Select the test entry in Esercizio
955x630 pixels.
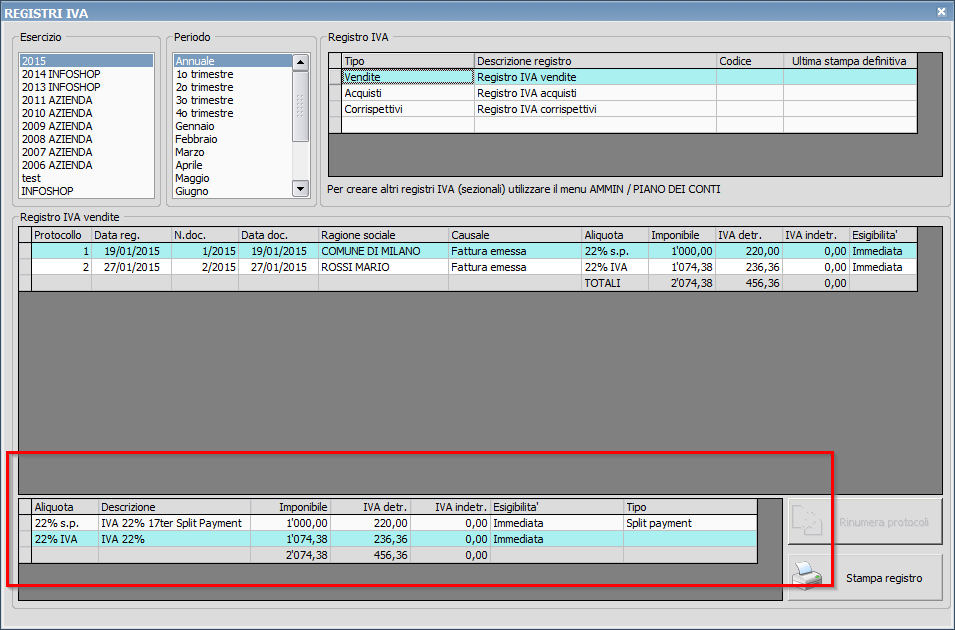click(x=31, y=178)
